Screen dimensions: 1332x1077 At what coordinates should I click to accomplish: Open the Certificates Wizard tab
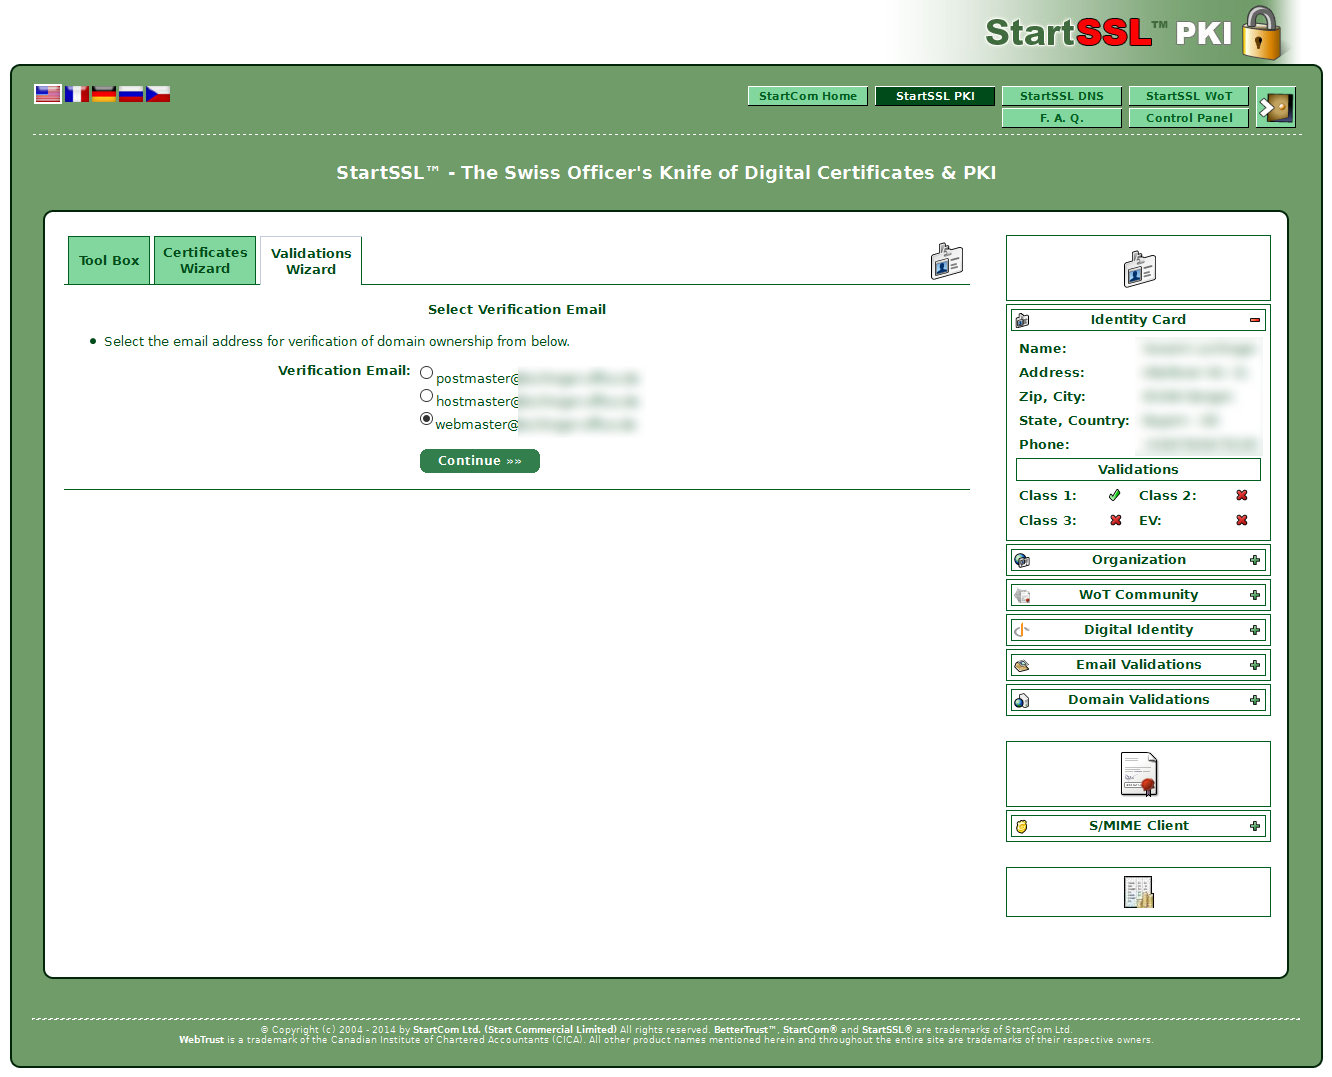pos(205,260)
